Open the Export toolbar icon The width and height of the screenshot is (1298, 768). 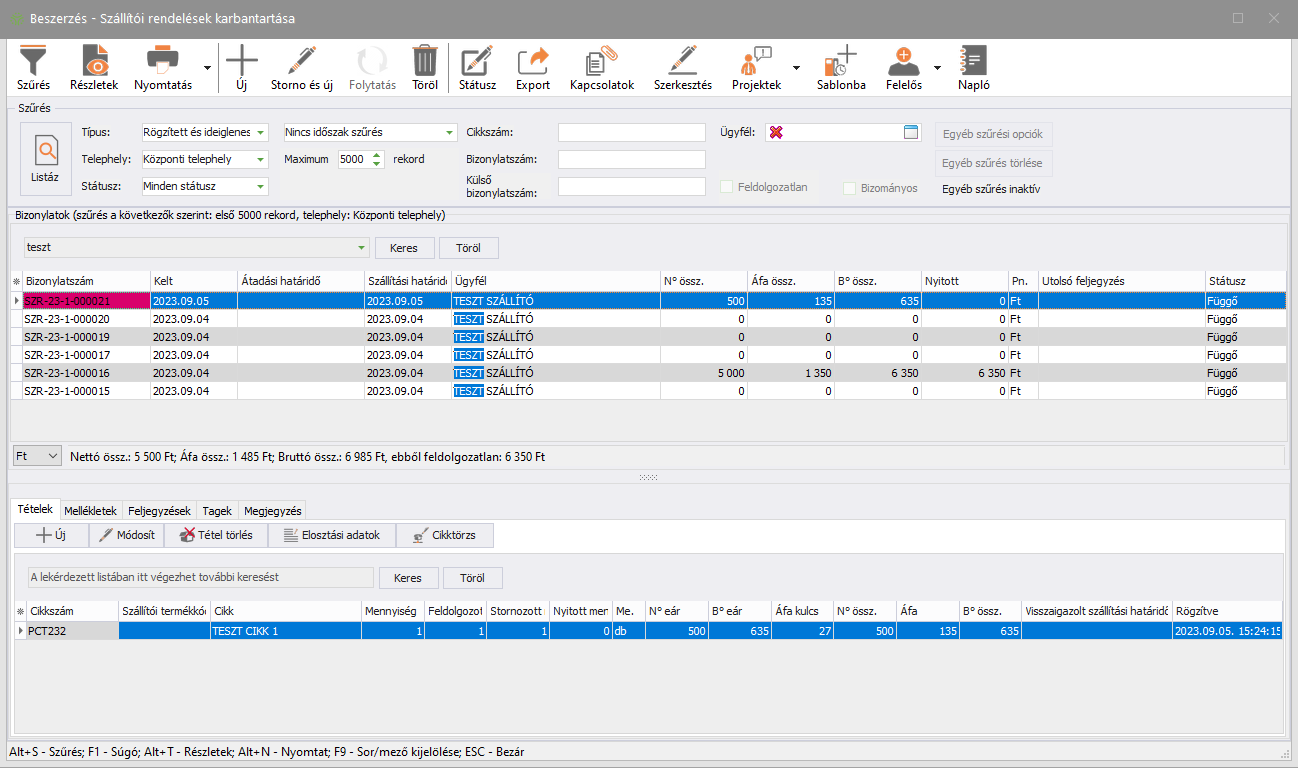coord(533,62)
